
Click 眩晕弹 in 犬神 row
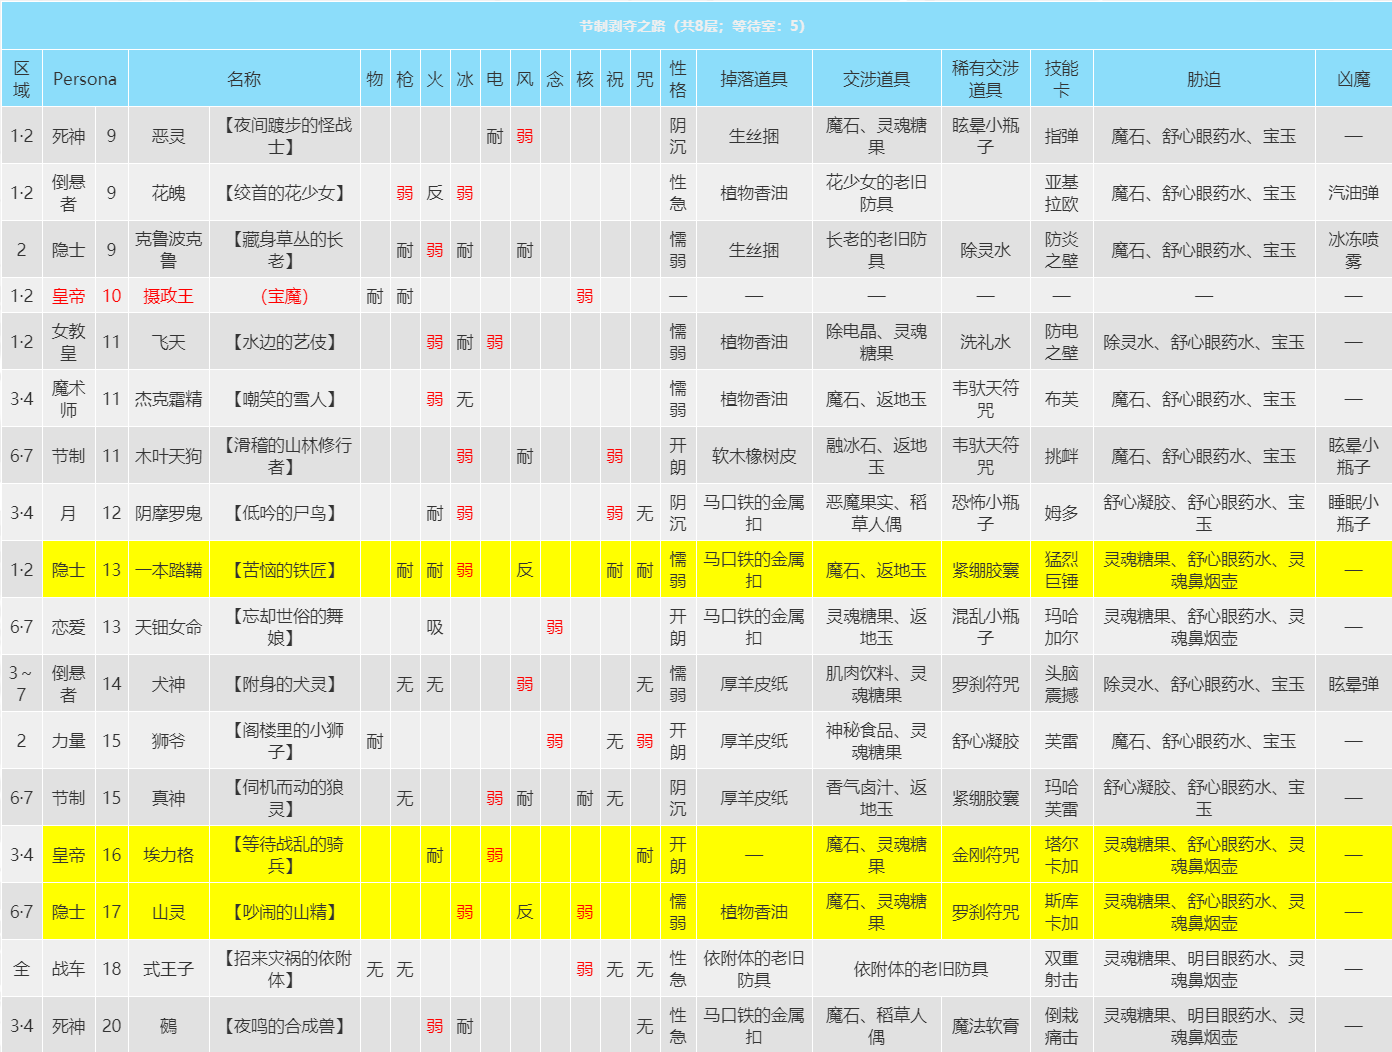coord(1354,684)
